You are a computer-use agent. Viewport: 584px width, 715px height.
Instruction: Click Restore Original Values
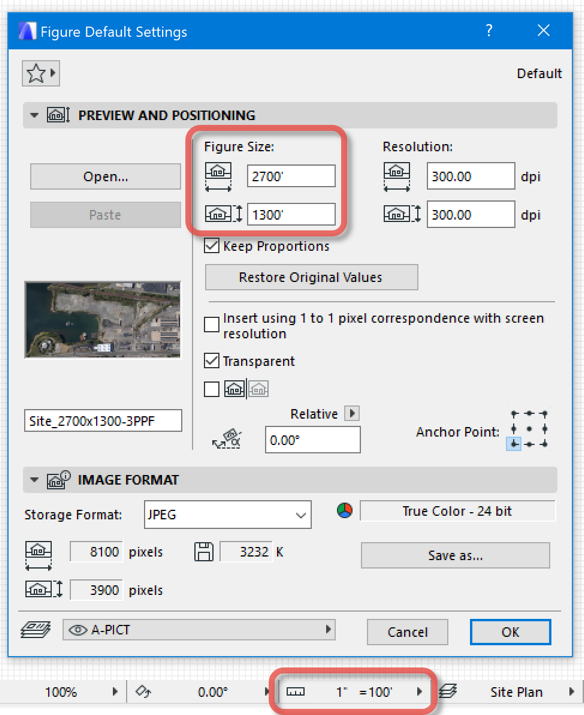pyautogui.click(x=311, y=277)
